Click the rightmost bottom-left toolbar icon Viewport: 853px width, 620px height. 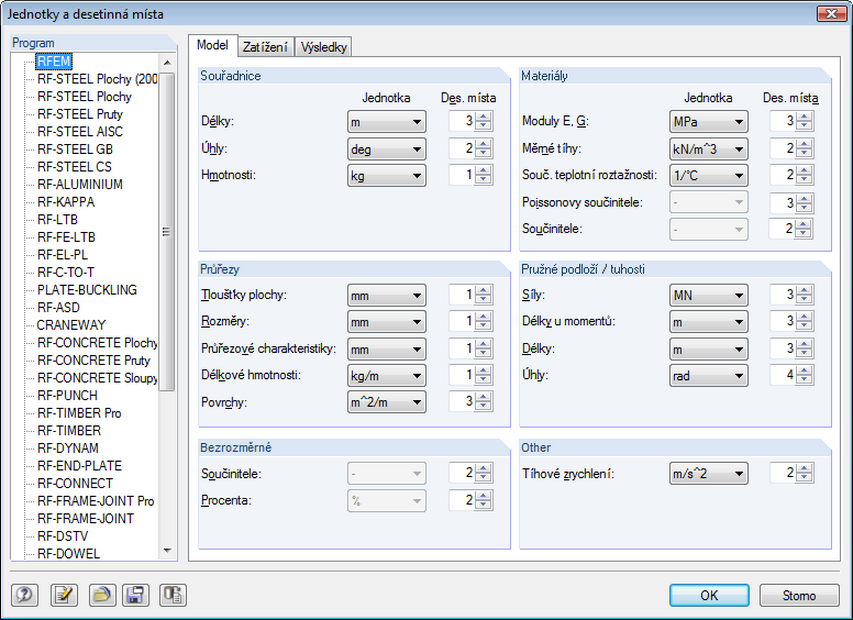click(173, 595)
